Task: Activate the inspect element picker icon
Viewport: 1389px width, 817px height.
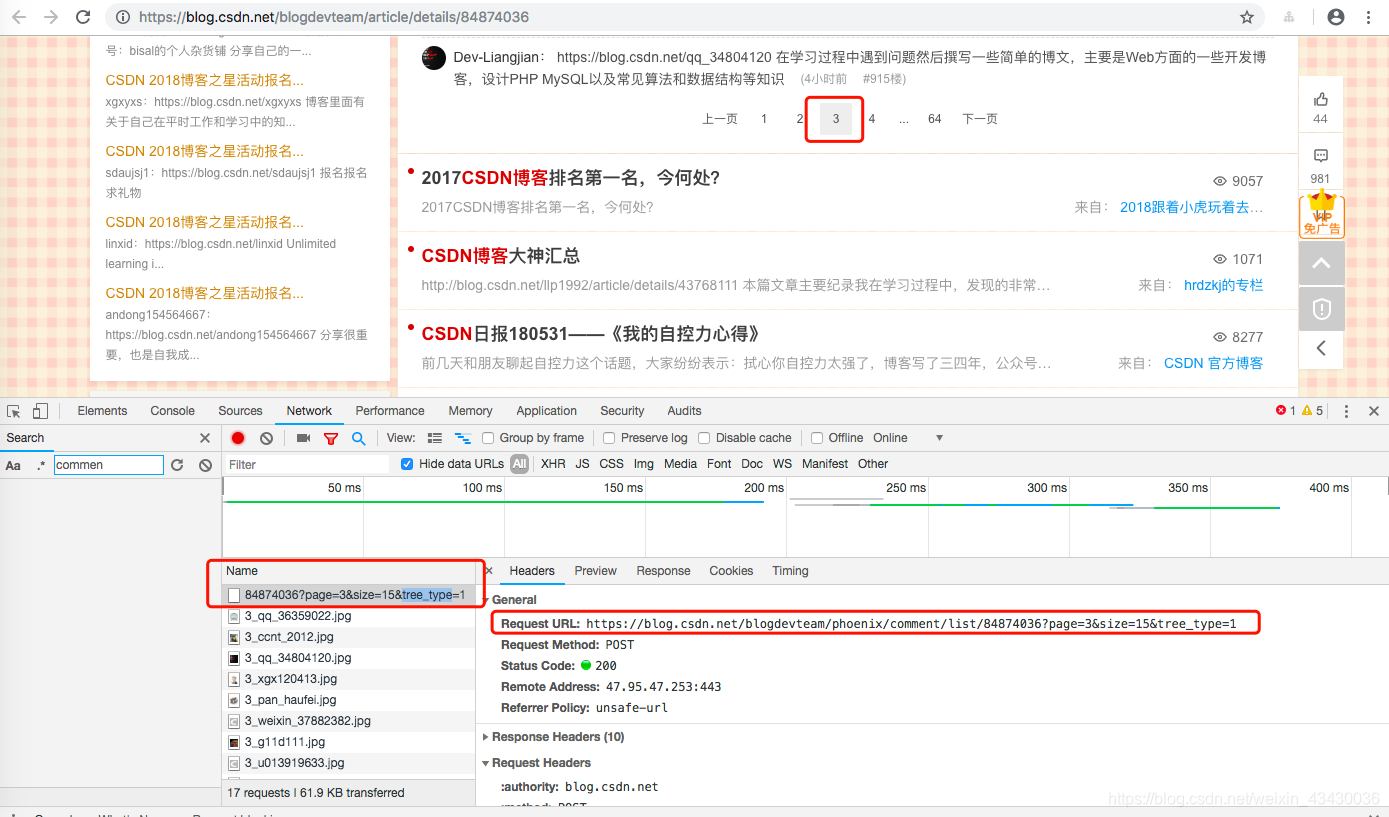Action: [x=14, y=411]
